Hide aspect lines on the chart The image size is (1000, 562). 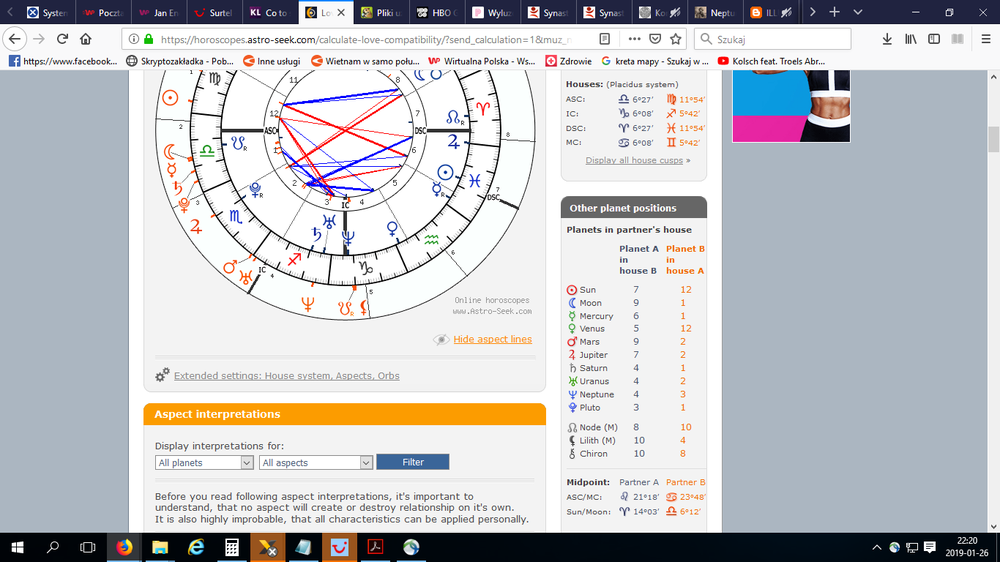[492, 340]
